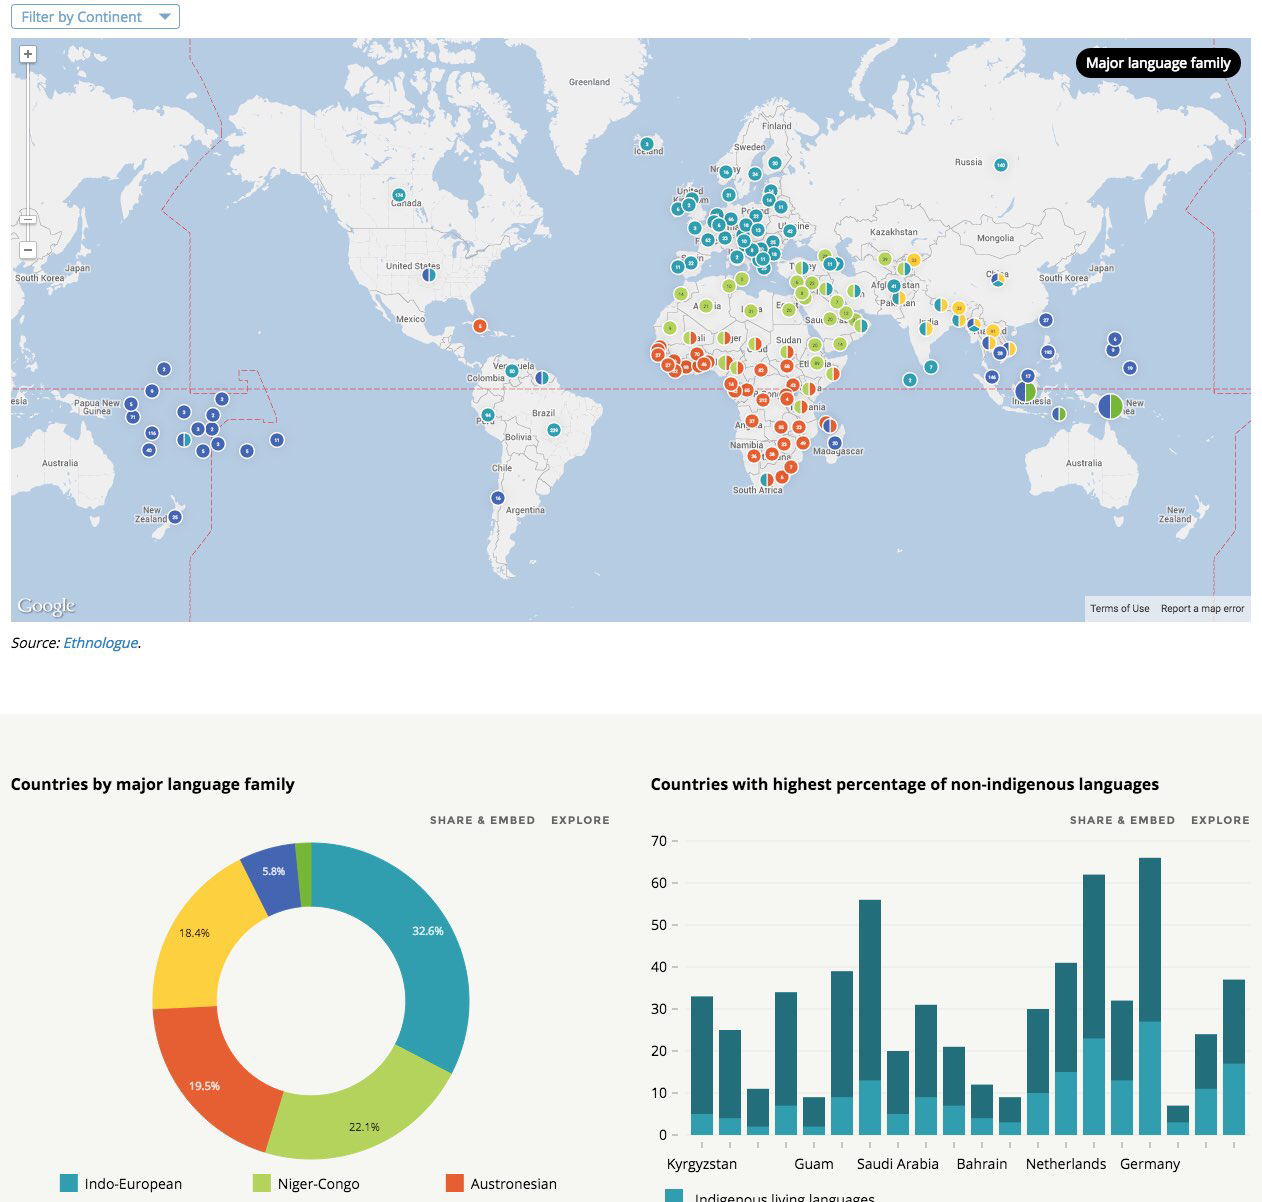Open Share & Embed for language family chart
The height and width of the screenshot is (1202, 1262).
pyautogui.click(x=482, y=820)
